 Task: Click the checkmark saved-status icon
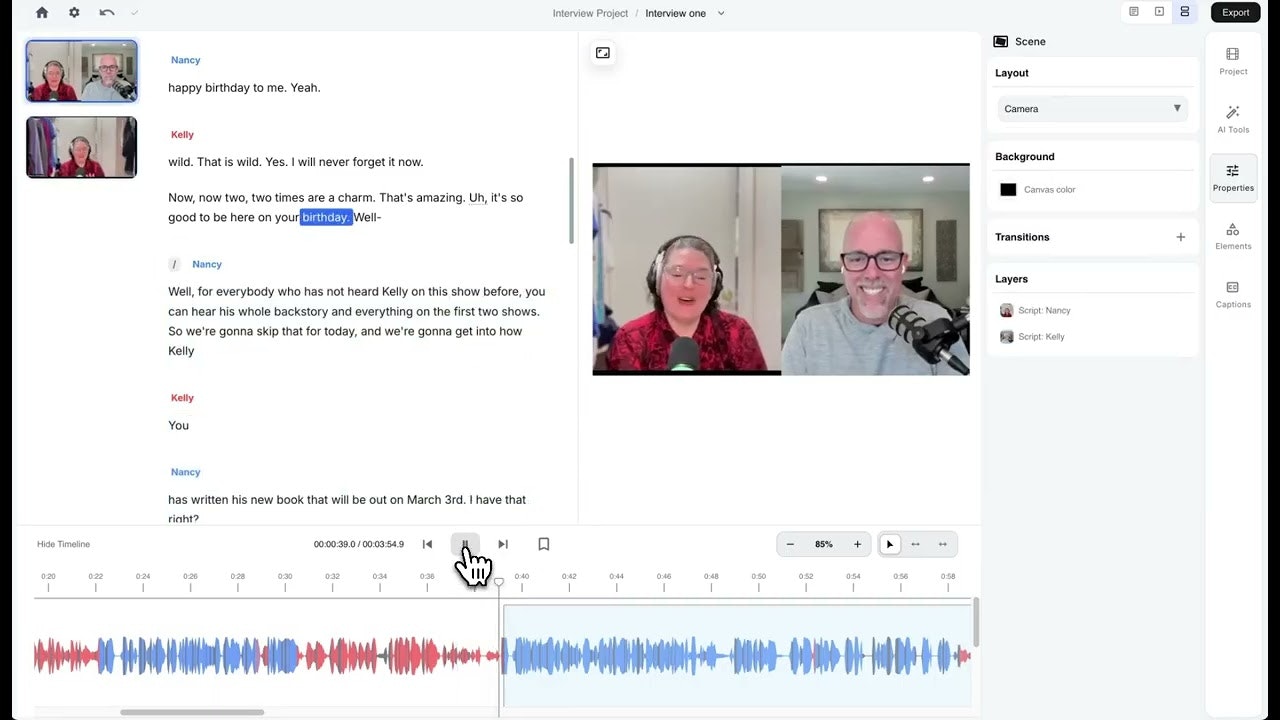pos(135,13)
